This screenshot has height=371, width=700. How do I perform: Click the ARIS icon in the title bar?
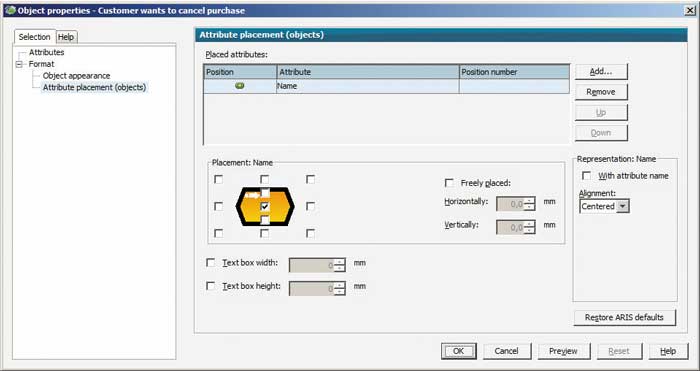10,10
